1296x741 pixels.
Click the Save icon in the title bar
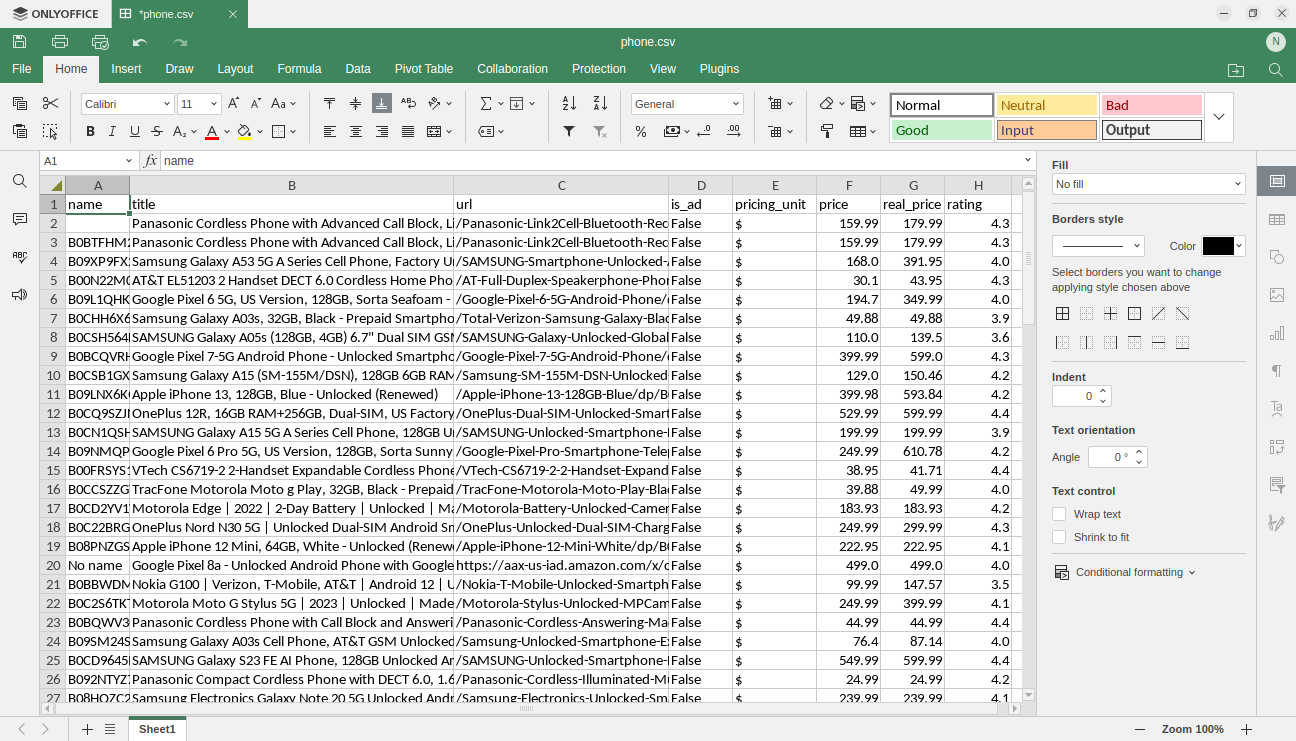19,42
